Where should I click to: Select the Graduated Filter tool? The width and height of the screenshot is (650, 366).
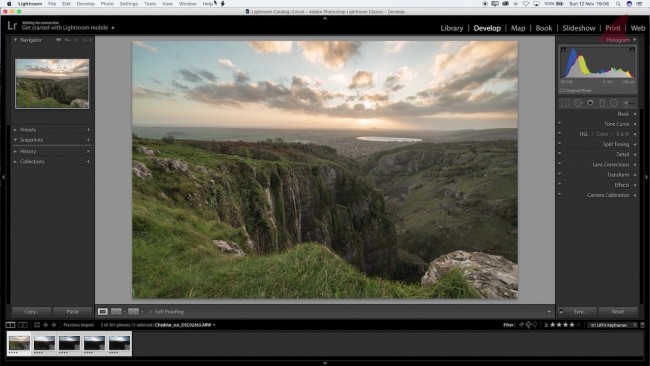(602, 103)
